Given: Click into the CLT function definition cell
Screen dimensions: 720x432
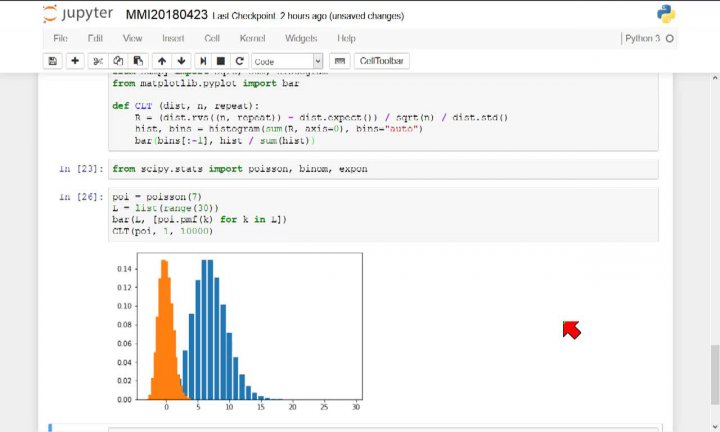Looking at the screenshot, I should 383,112.
